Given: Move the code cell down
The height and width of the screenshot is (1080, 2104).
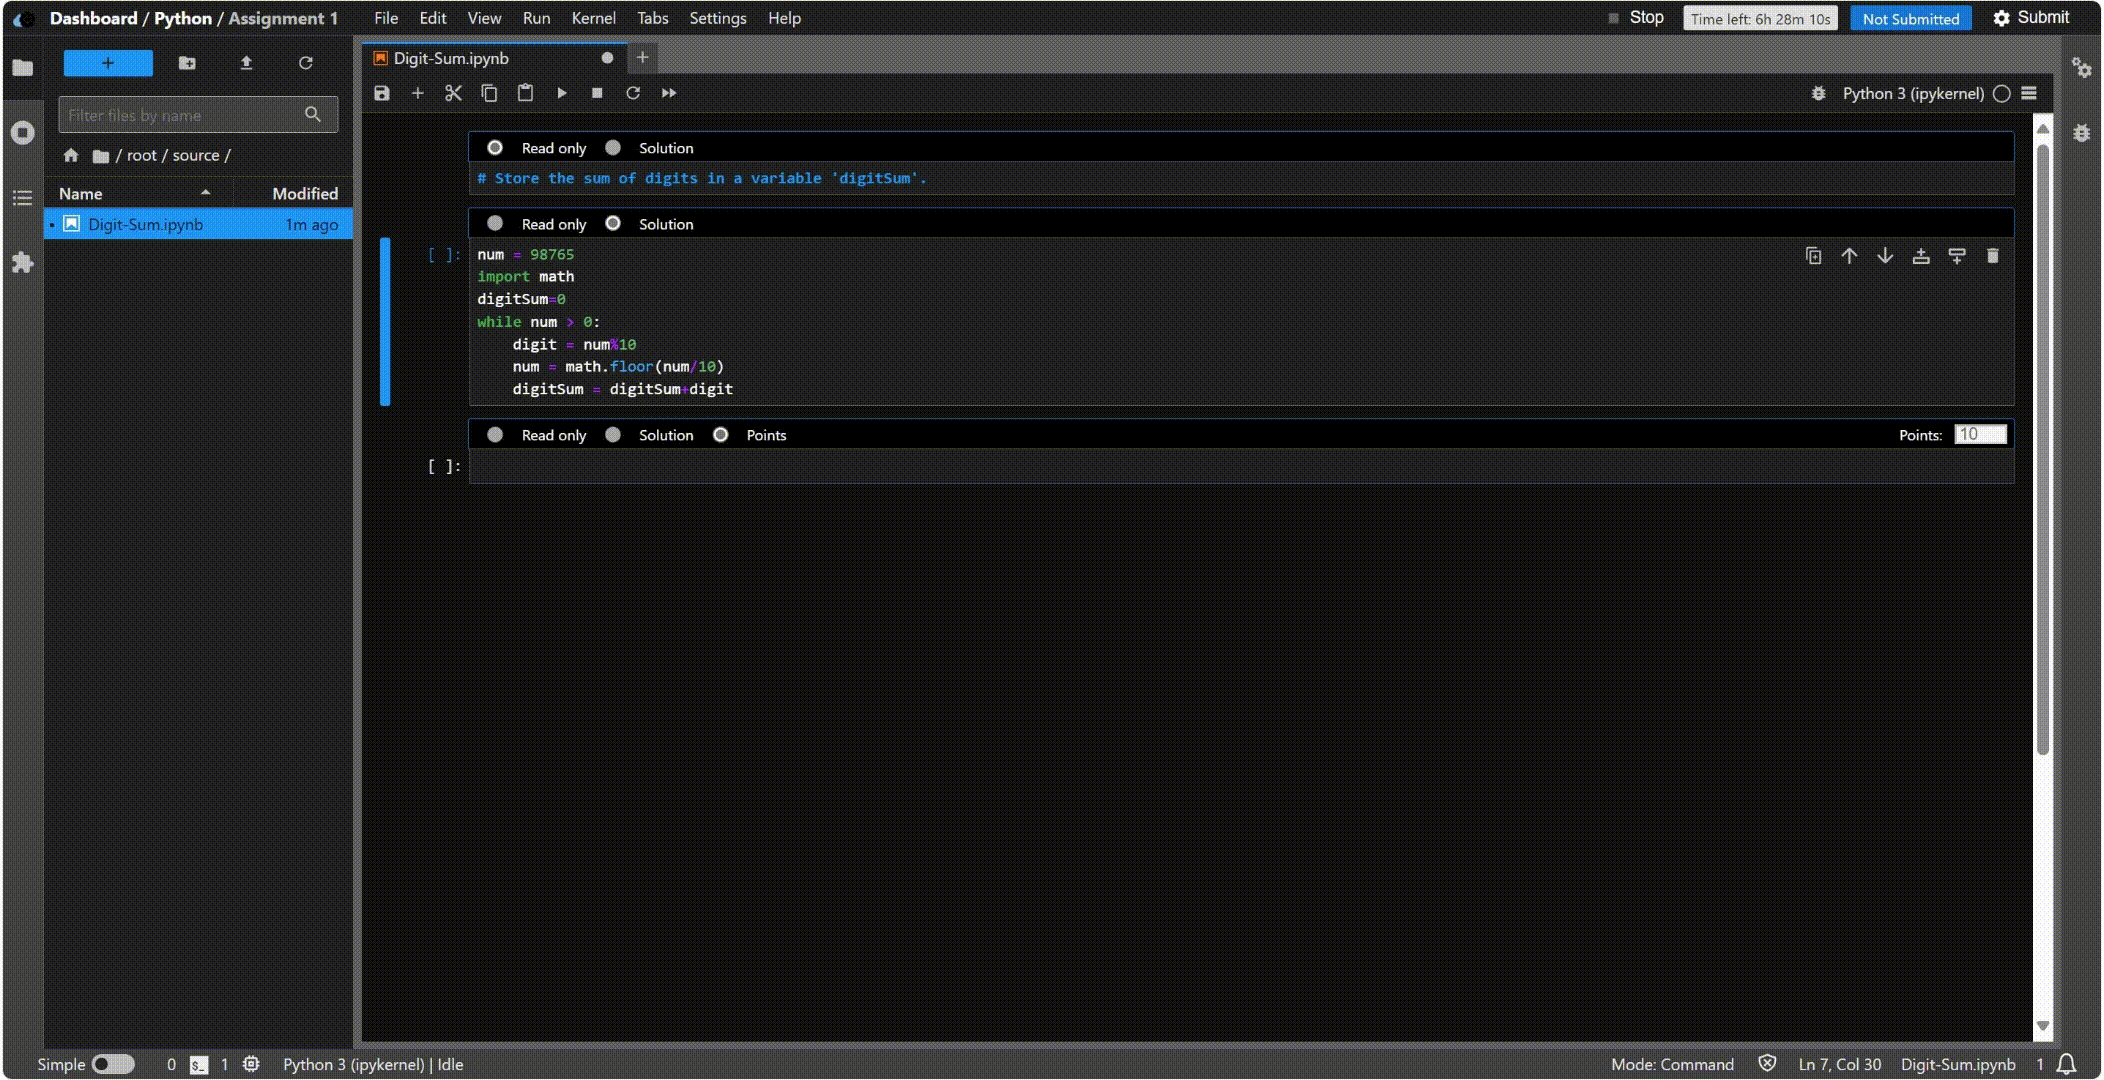Looking at the screenshot, I should tap(1885, 256).
